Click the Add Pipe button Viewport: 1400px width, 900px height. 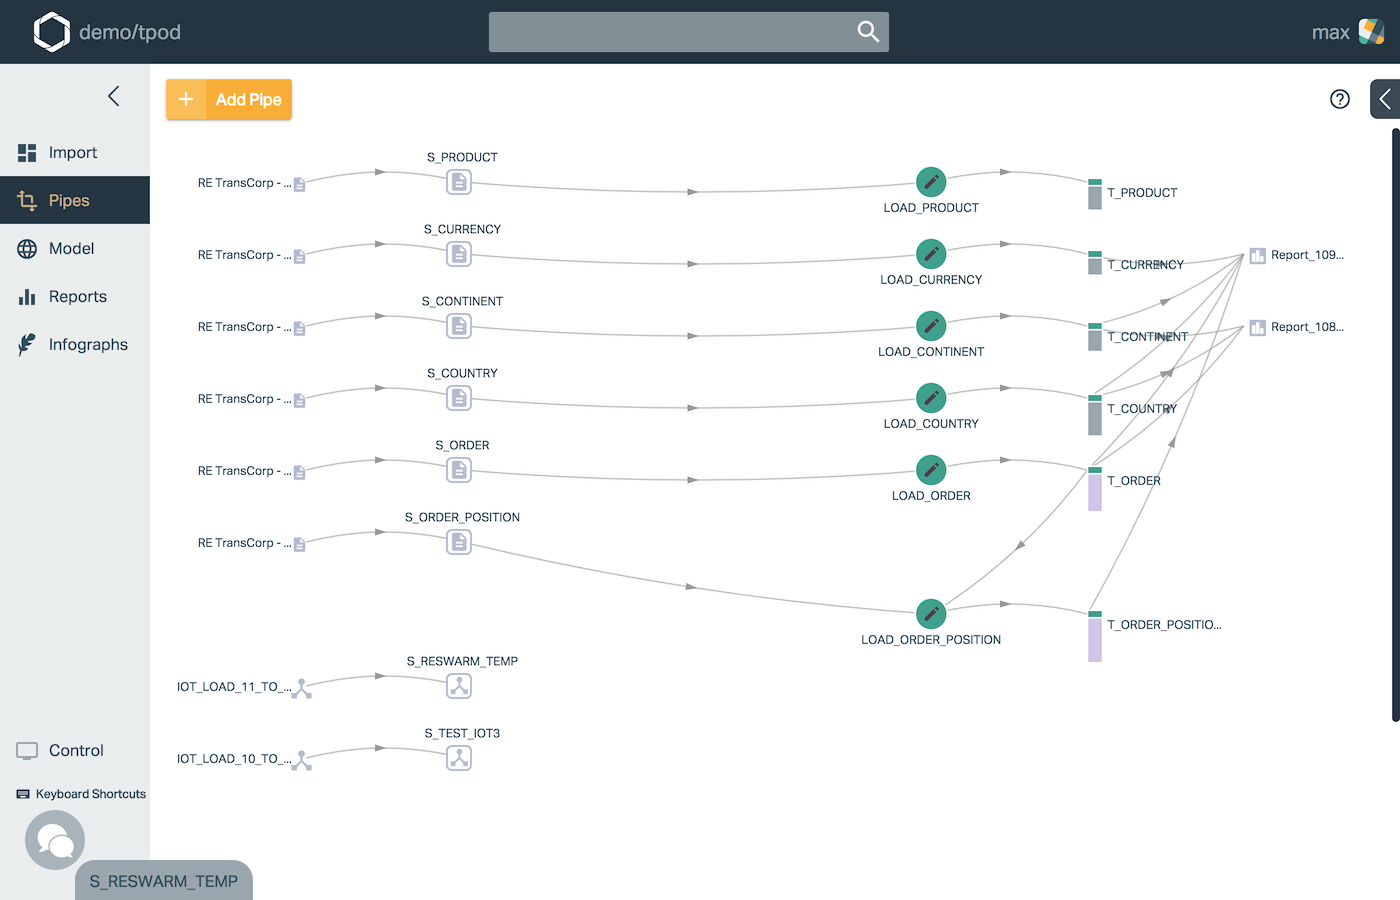tap(228, 100)
